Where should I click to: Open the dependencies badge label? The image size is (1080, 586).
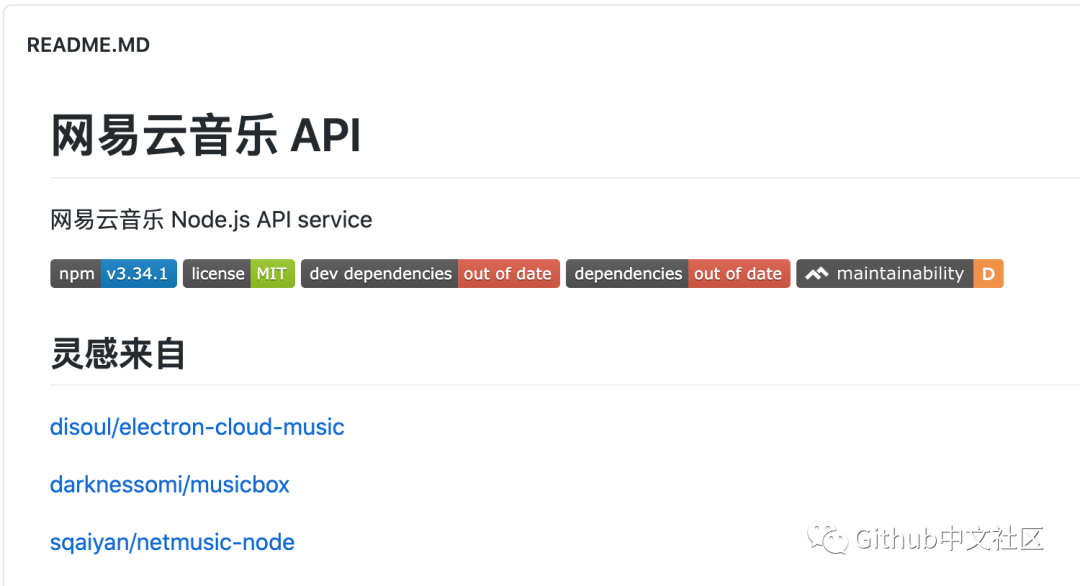[x=628, y=274]
